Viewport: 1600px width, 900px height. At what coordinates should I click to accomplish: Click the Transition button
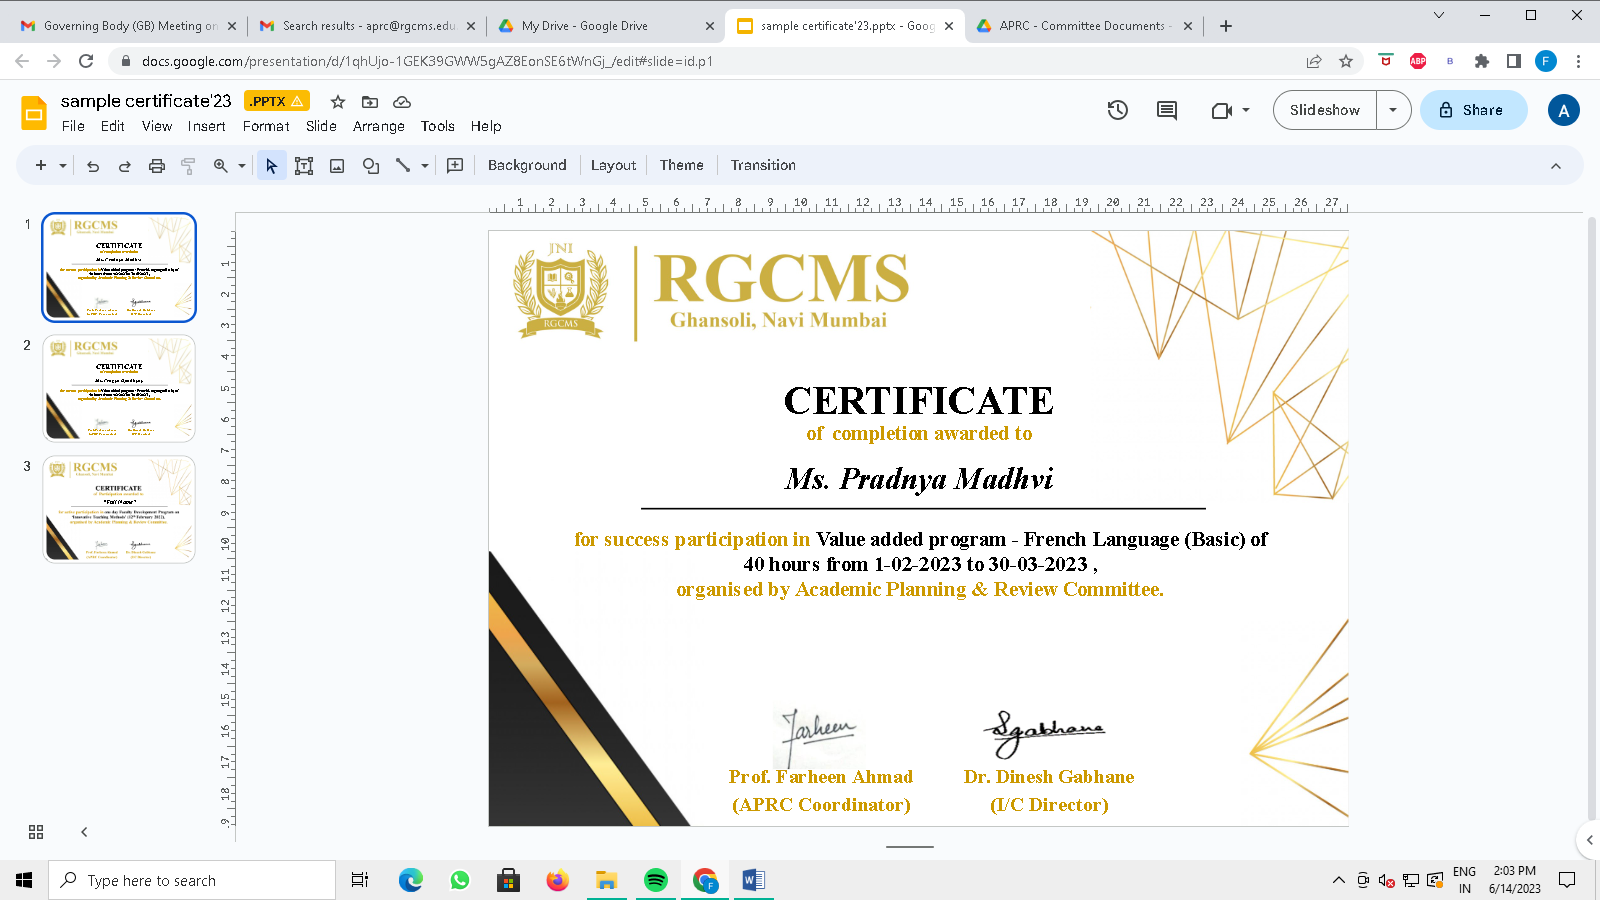[x=763, y=166]
